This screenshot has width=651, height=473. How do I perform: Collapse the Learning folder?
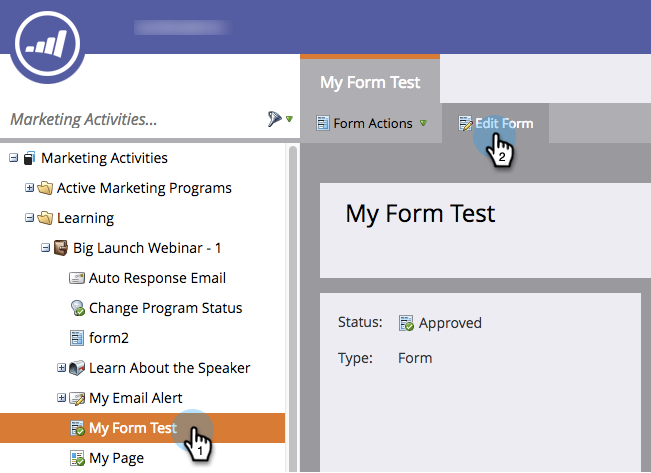pyautogui.click(x=29, y=218)
